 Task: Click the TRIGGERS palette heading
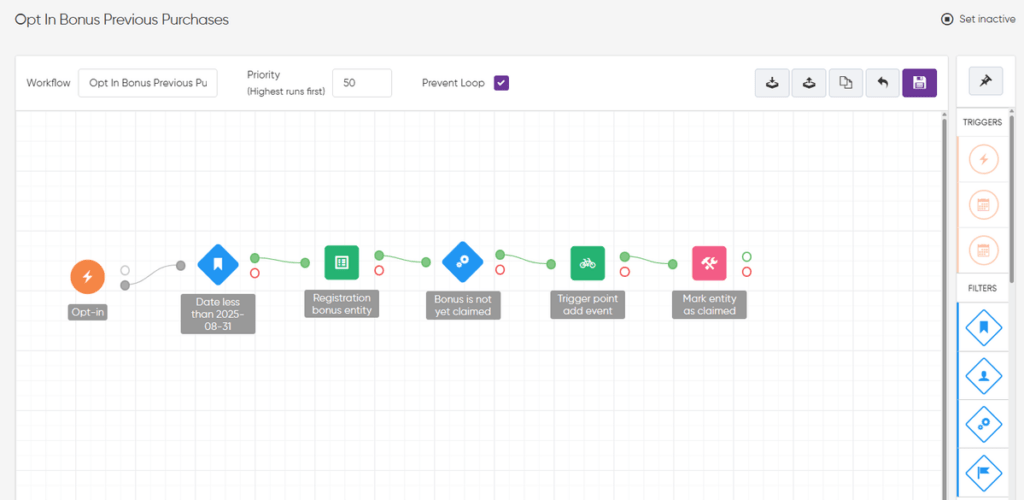click(x=982, y=122)
